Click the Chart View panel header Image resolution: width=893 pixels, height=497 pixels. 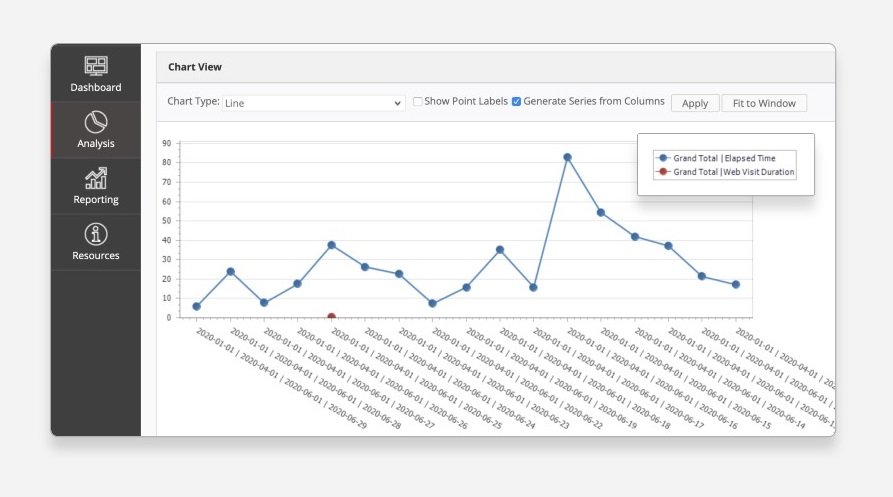195,67
